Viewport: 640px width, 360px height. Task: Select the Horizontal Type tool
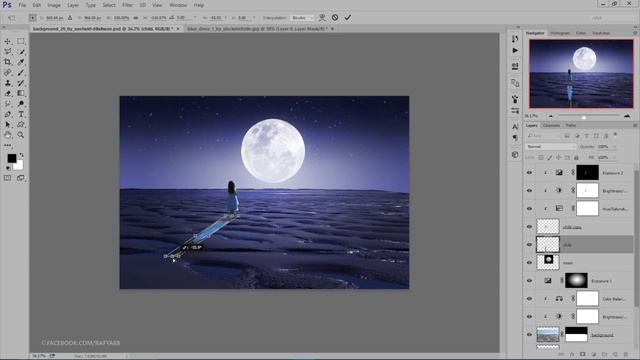[x=21, y=114]
